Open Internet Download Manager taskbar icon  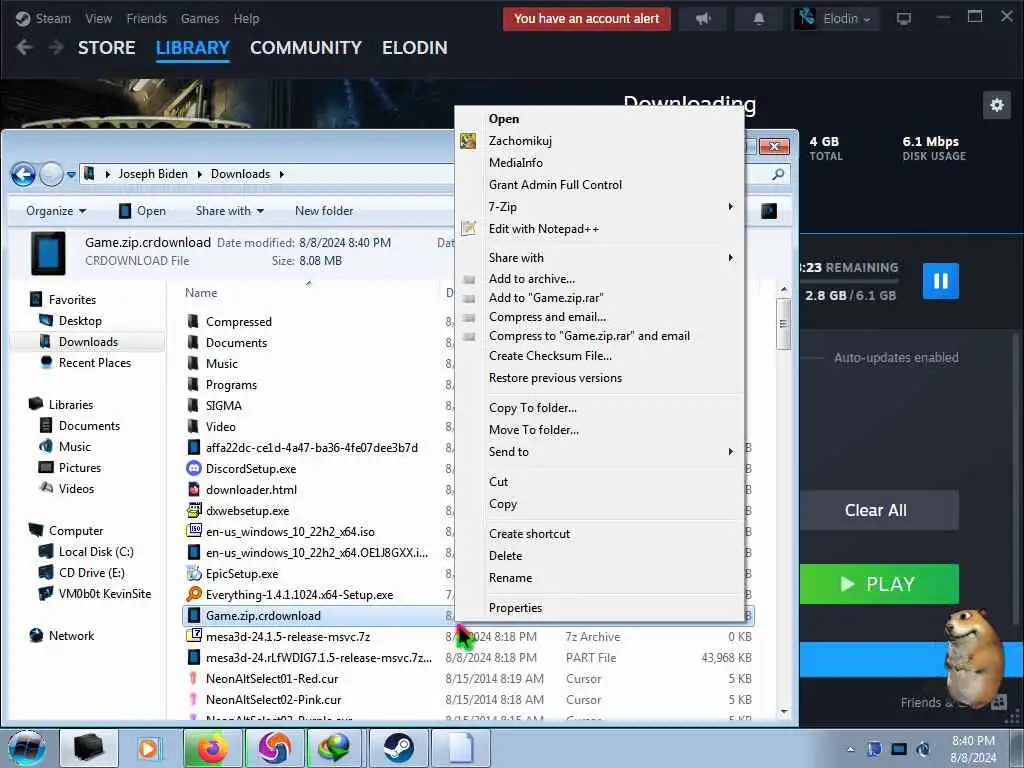334,748
